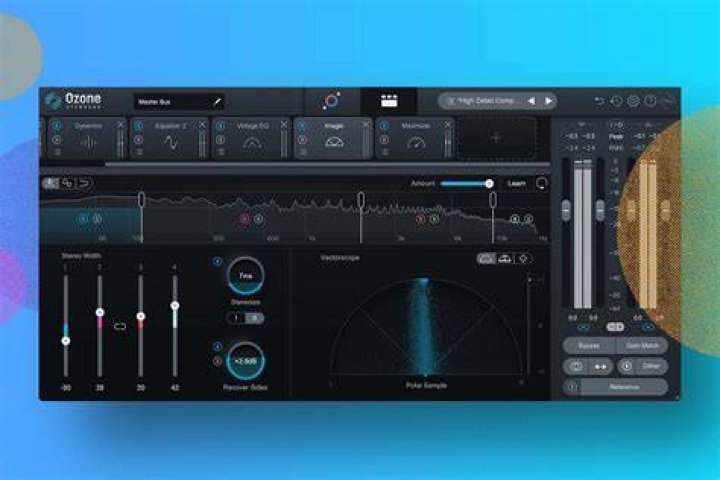The width and height of the screenshot is (720, 480).
Task: Open the undo history clock icon
Action: pos(616,101)
